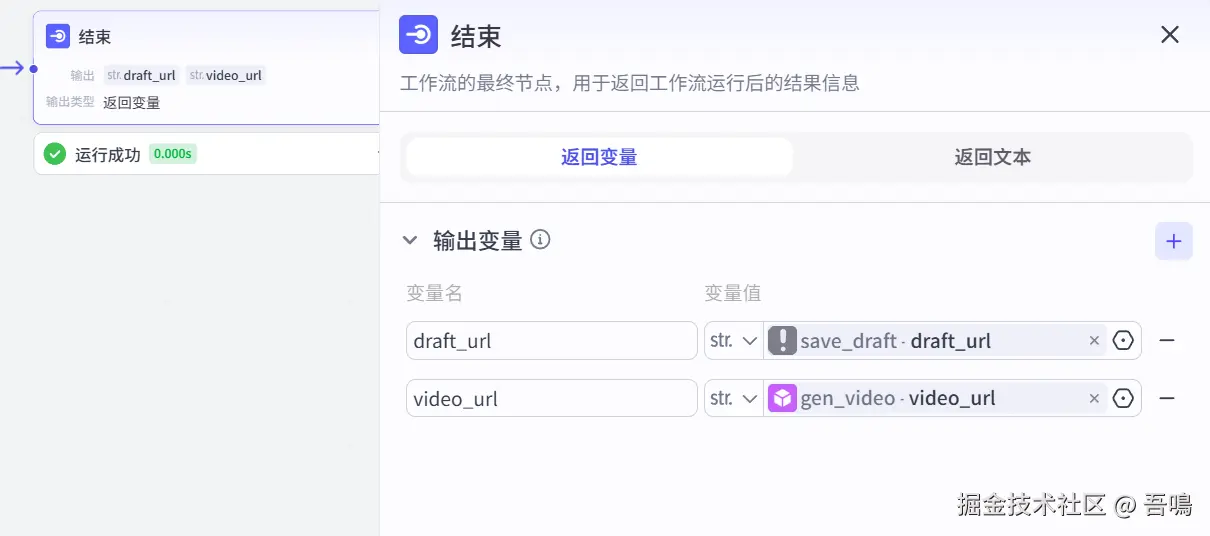Viewport: 1210px width, 536px height.
Task: Select the 结束 node title on canvas
Action: pos(95,37)
